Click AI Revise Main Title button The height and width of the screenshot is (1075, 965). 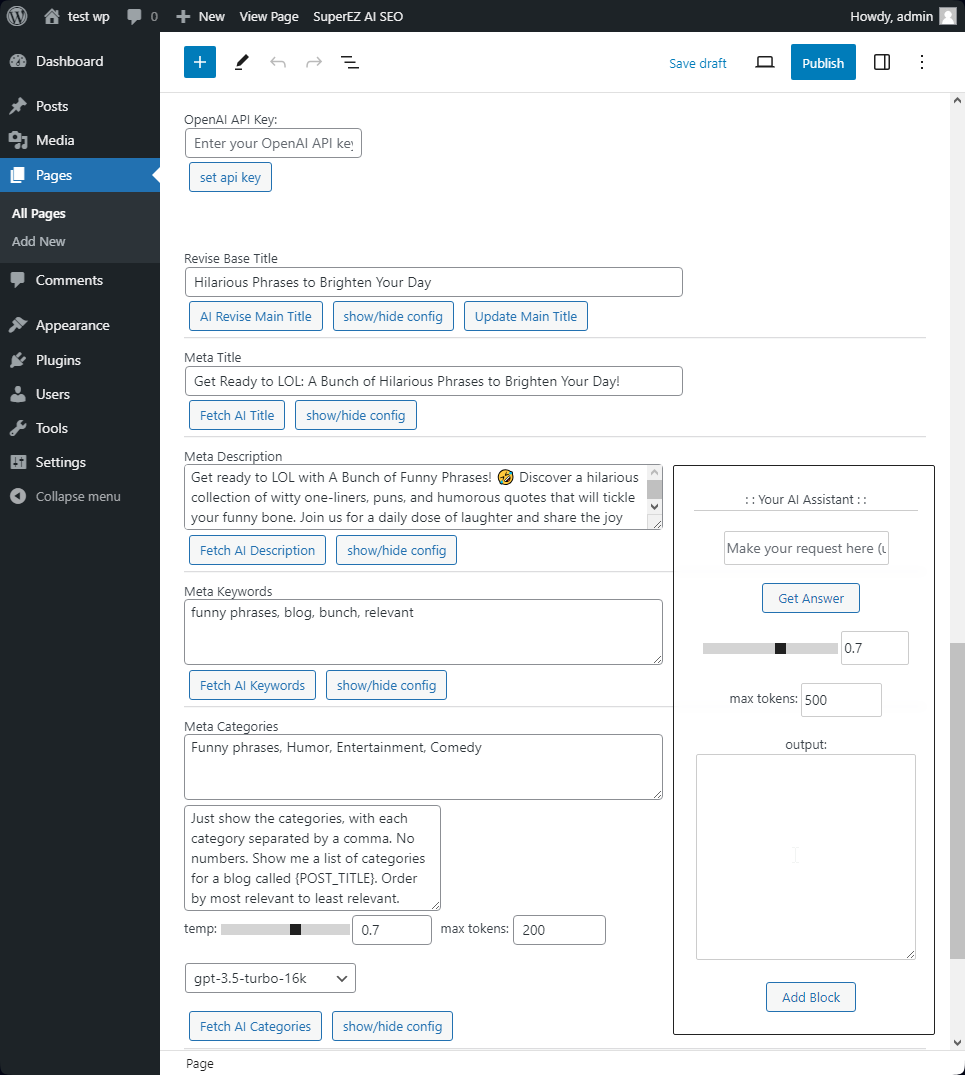pyautogui.click(x=256, y=316)
